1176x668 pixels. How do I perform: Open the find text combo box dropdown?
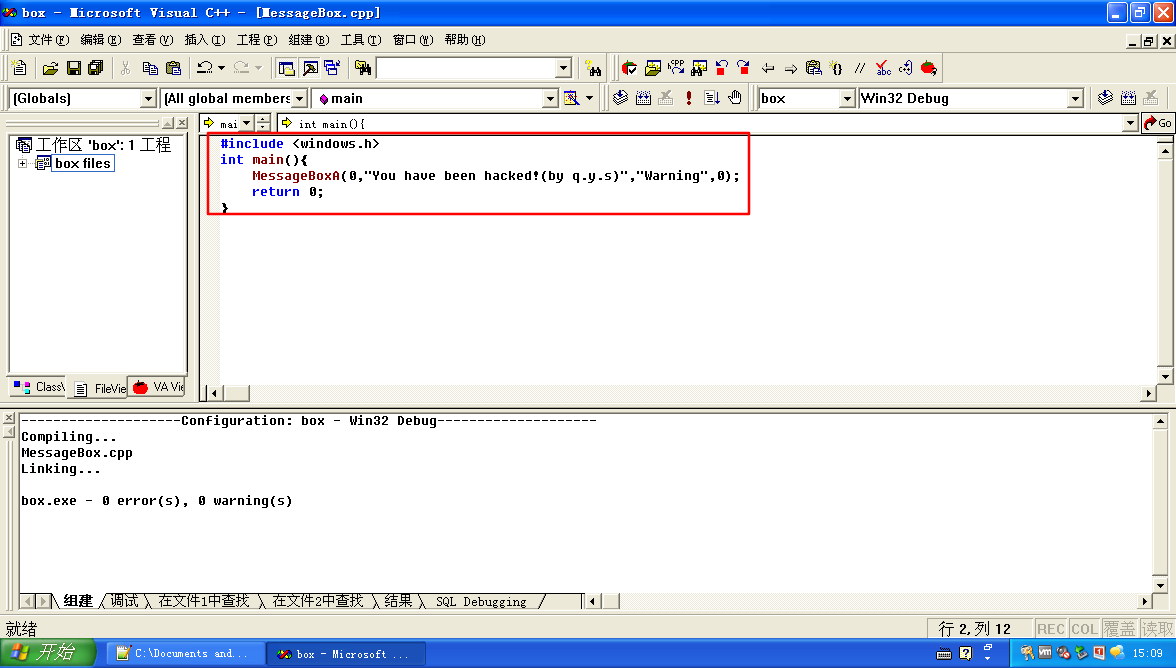coord(564,68)
